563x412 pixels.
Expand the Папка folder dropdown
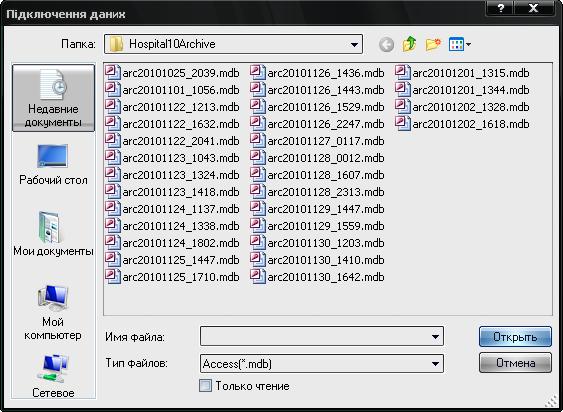354,45
